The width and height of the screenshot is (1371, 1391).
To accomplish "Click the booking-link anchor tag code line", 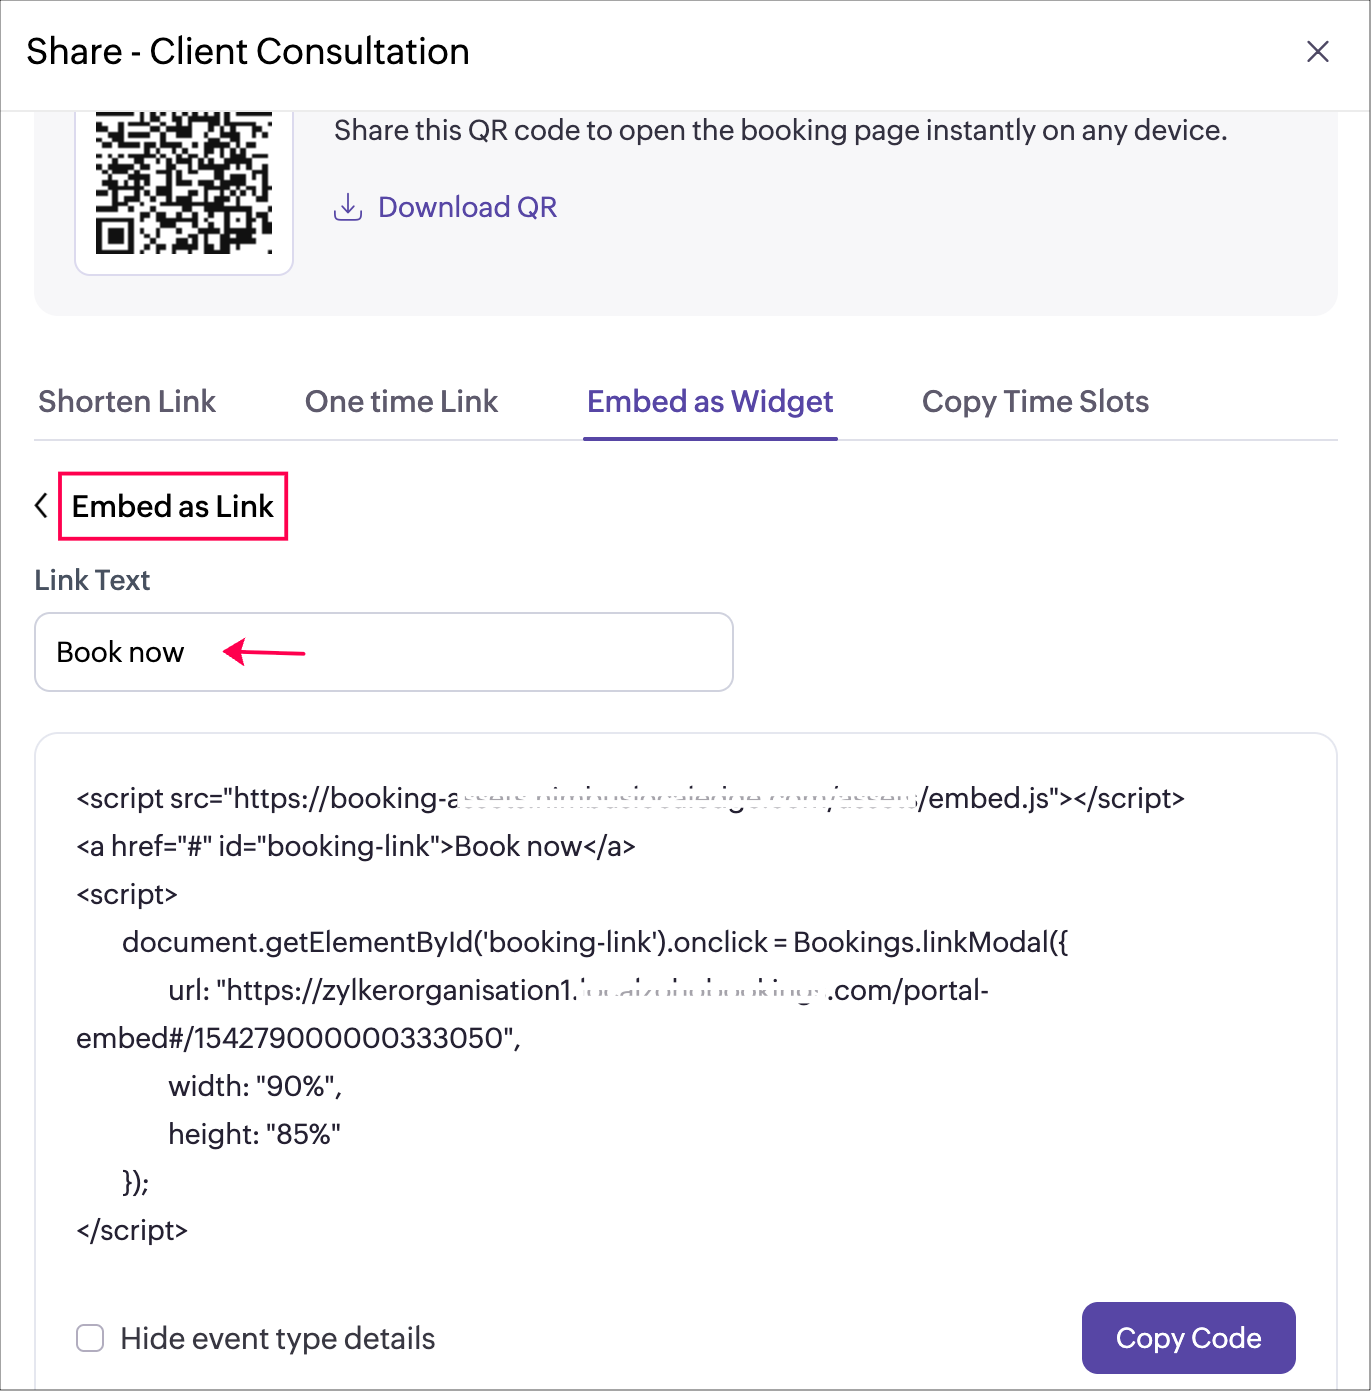I will click(x=356, y=847).
